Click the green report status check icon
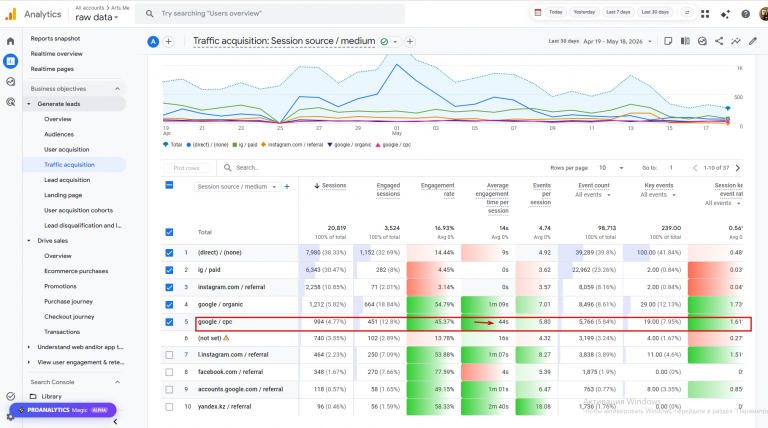This screenshot has width=768, height=428. [x=384, y=42]
